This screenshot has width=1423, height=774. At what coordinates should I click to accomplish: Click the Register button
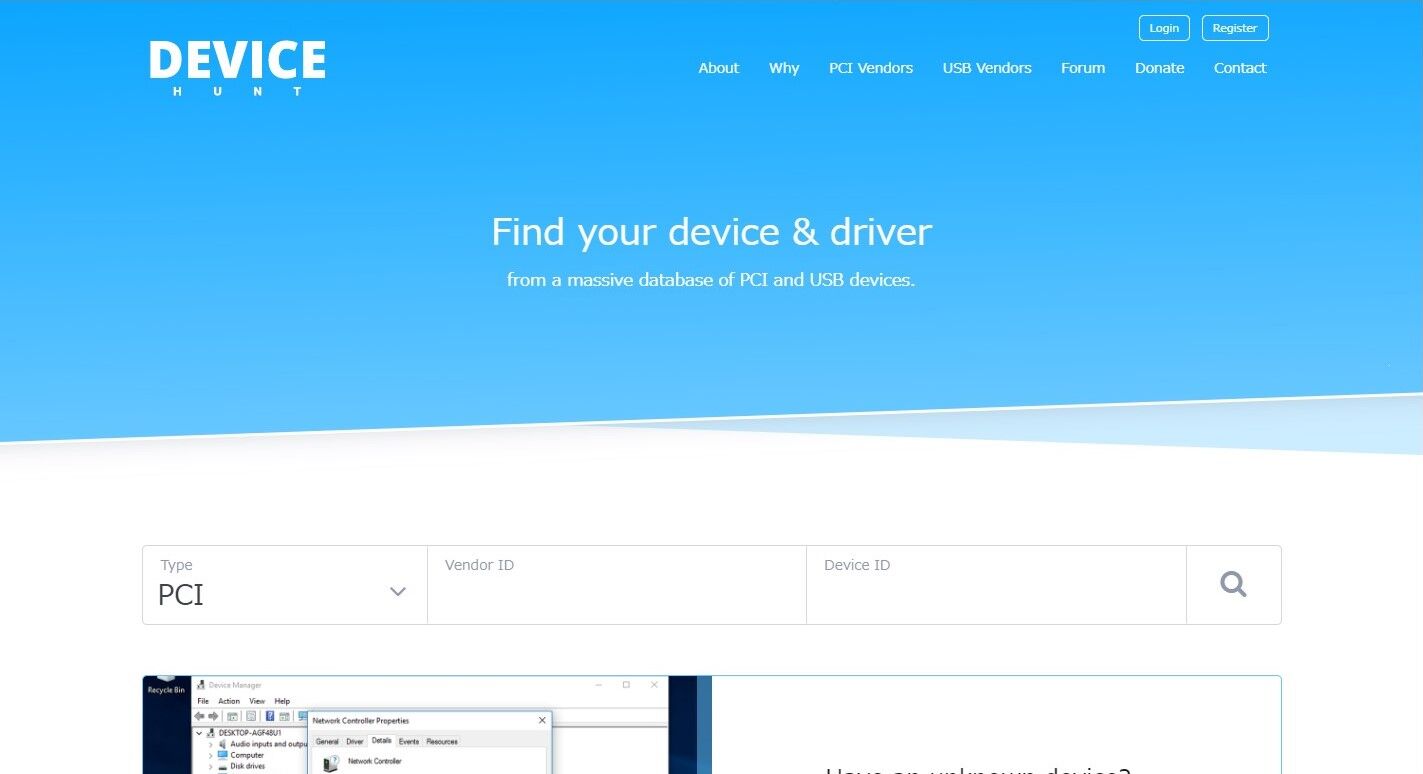coord(1235,28)
